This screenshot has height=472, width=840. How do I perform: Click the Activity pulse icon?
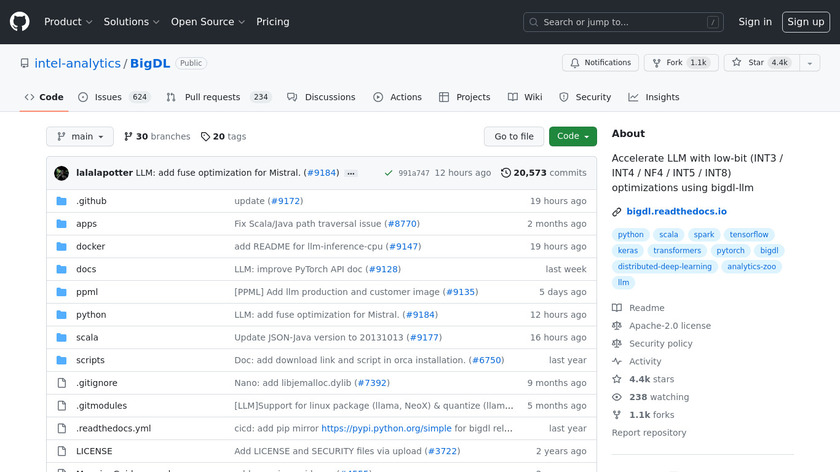coord(617,362)
